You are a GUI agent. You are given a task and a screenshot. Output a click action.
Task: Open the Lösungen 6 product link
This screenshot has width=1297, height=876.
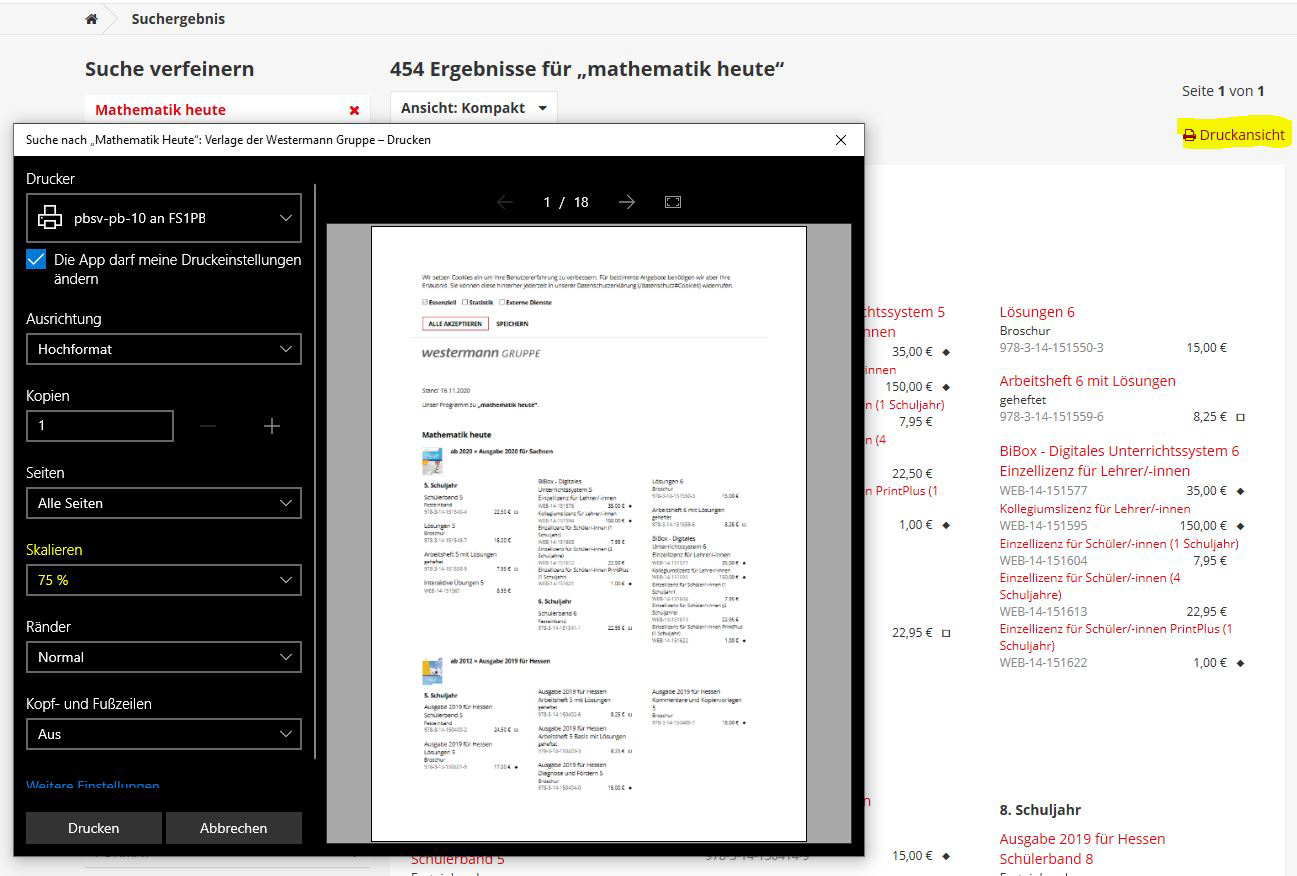[x=1037, y=312]
